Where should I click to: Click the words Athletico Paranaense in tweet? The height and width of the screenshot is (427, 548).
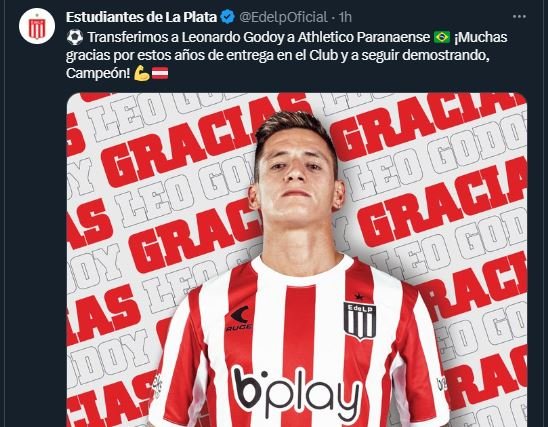[x=363, y=37]
